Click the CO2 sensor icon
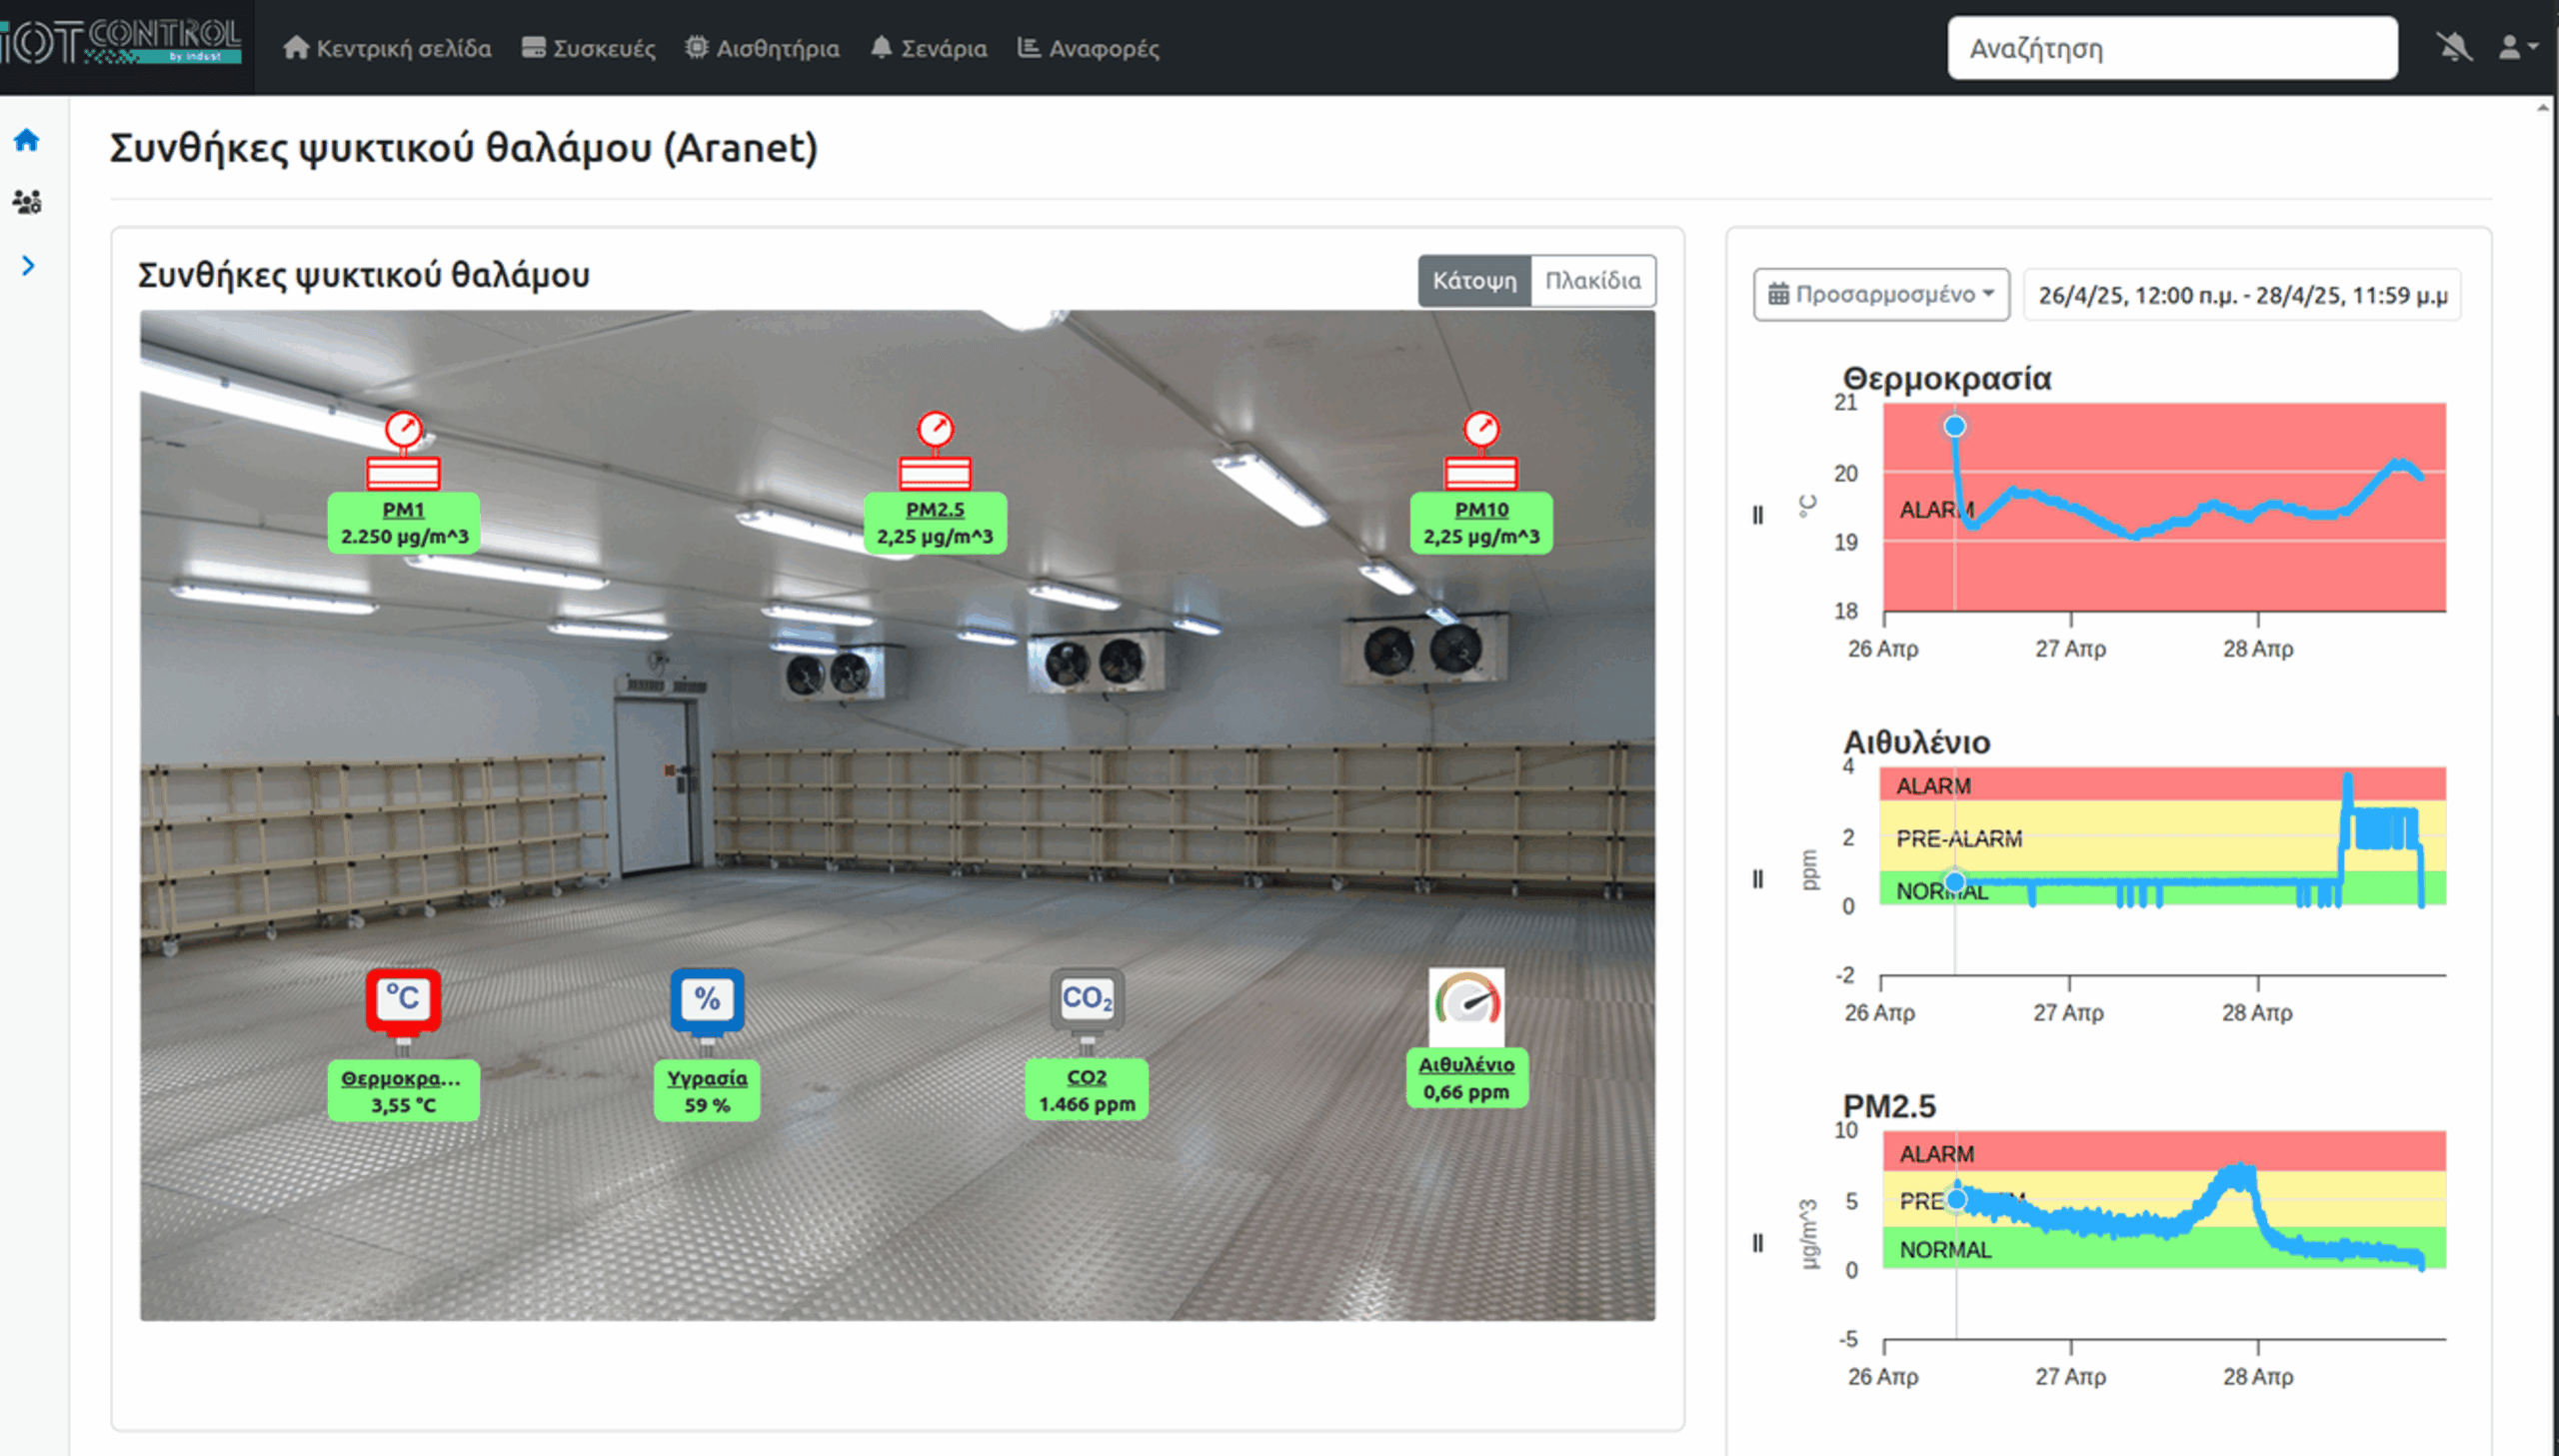The width and height of the screenshot is (2559, 1456). tap(1087, 1000)
